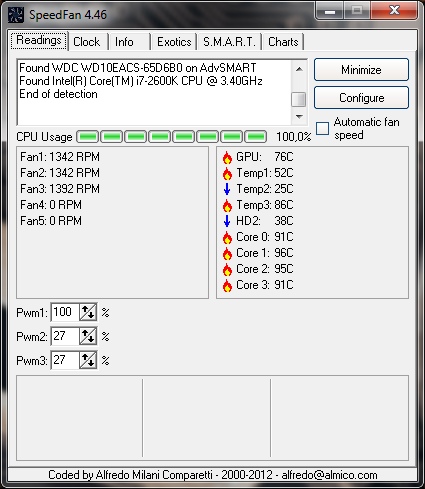Switch to the Clock tab
Image resolution: width=425 pixels, height=489 pixels.
[x=88, y=42]
